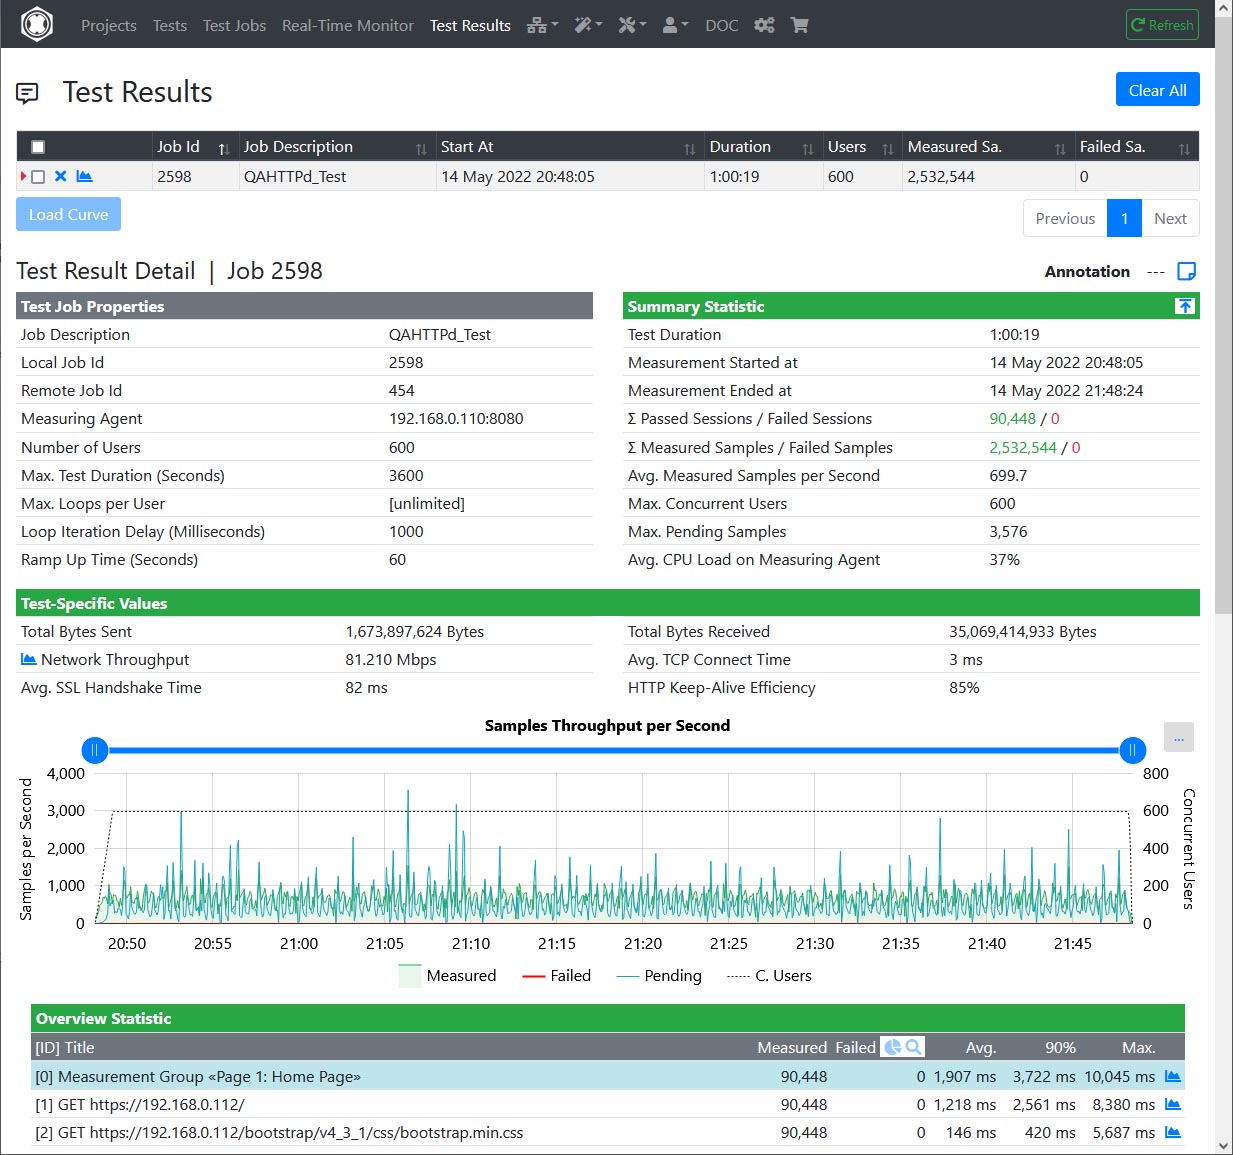Toggle the Failed series in chart legend
Viewport: 1233px width, 1155px height.
pyautogui.click(x=557, y=976)
